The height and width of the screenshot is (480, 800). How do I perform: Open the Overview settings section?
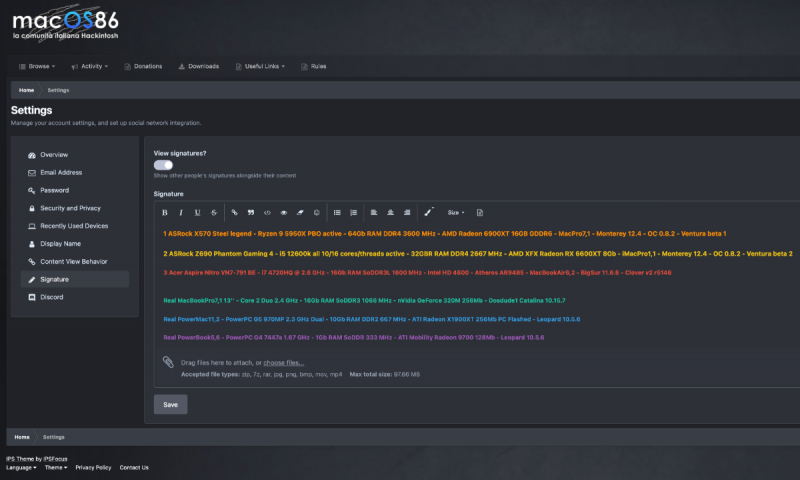(74, 155)
